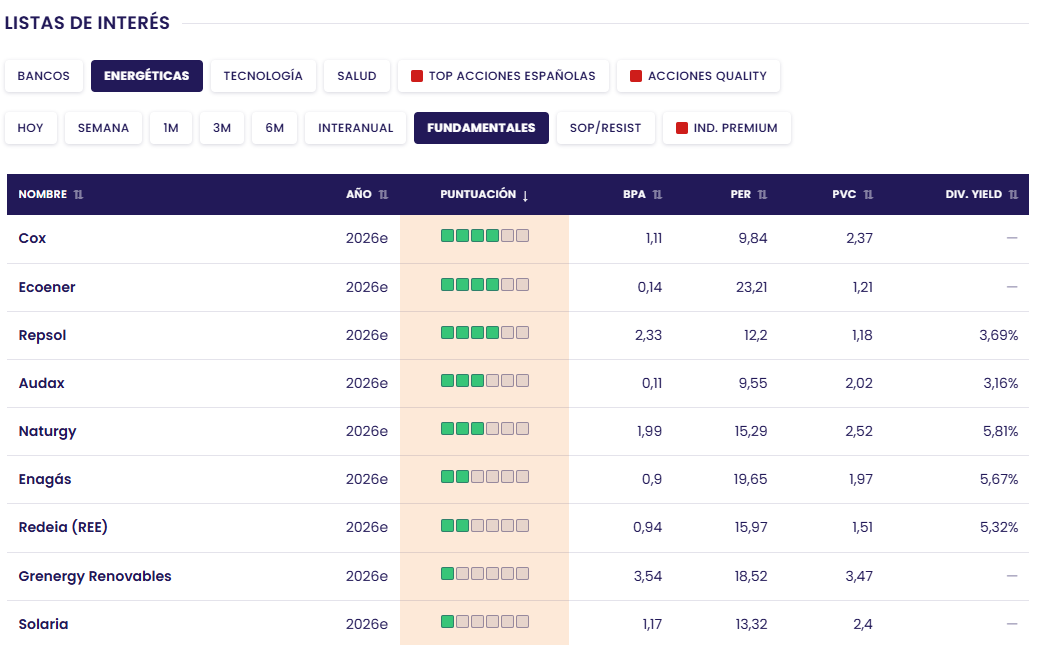Select the TECNOLOGÍA list tab
Viewport: 1050px width, 645px height.
click(263, 76)
